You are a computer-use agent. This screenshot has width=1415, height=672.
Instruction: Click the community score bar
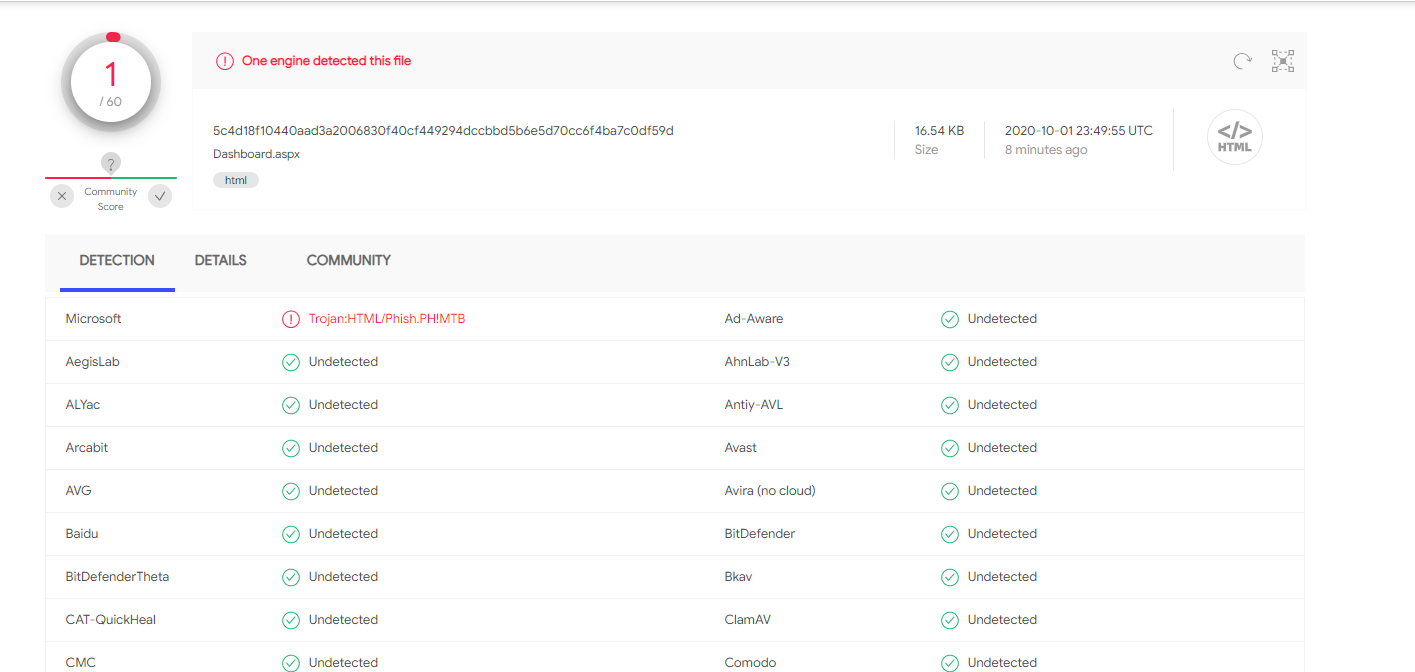point(111,178)
